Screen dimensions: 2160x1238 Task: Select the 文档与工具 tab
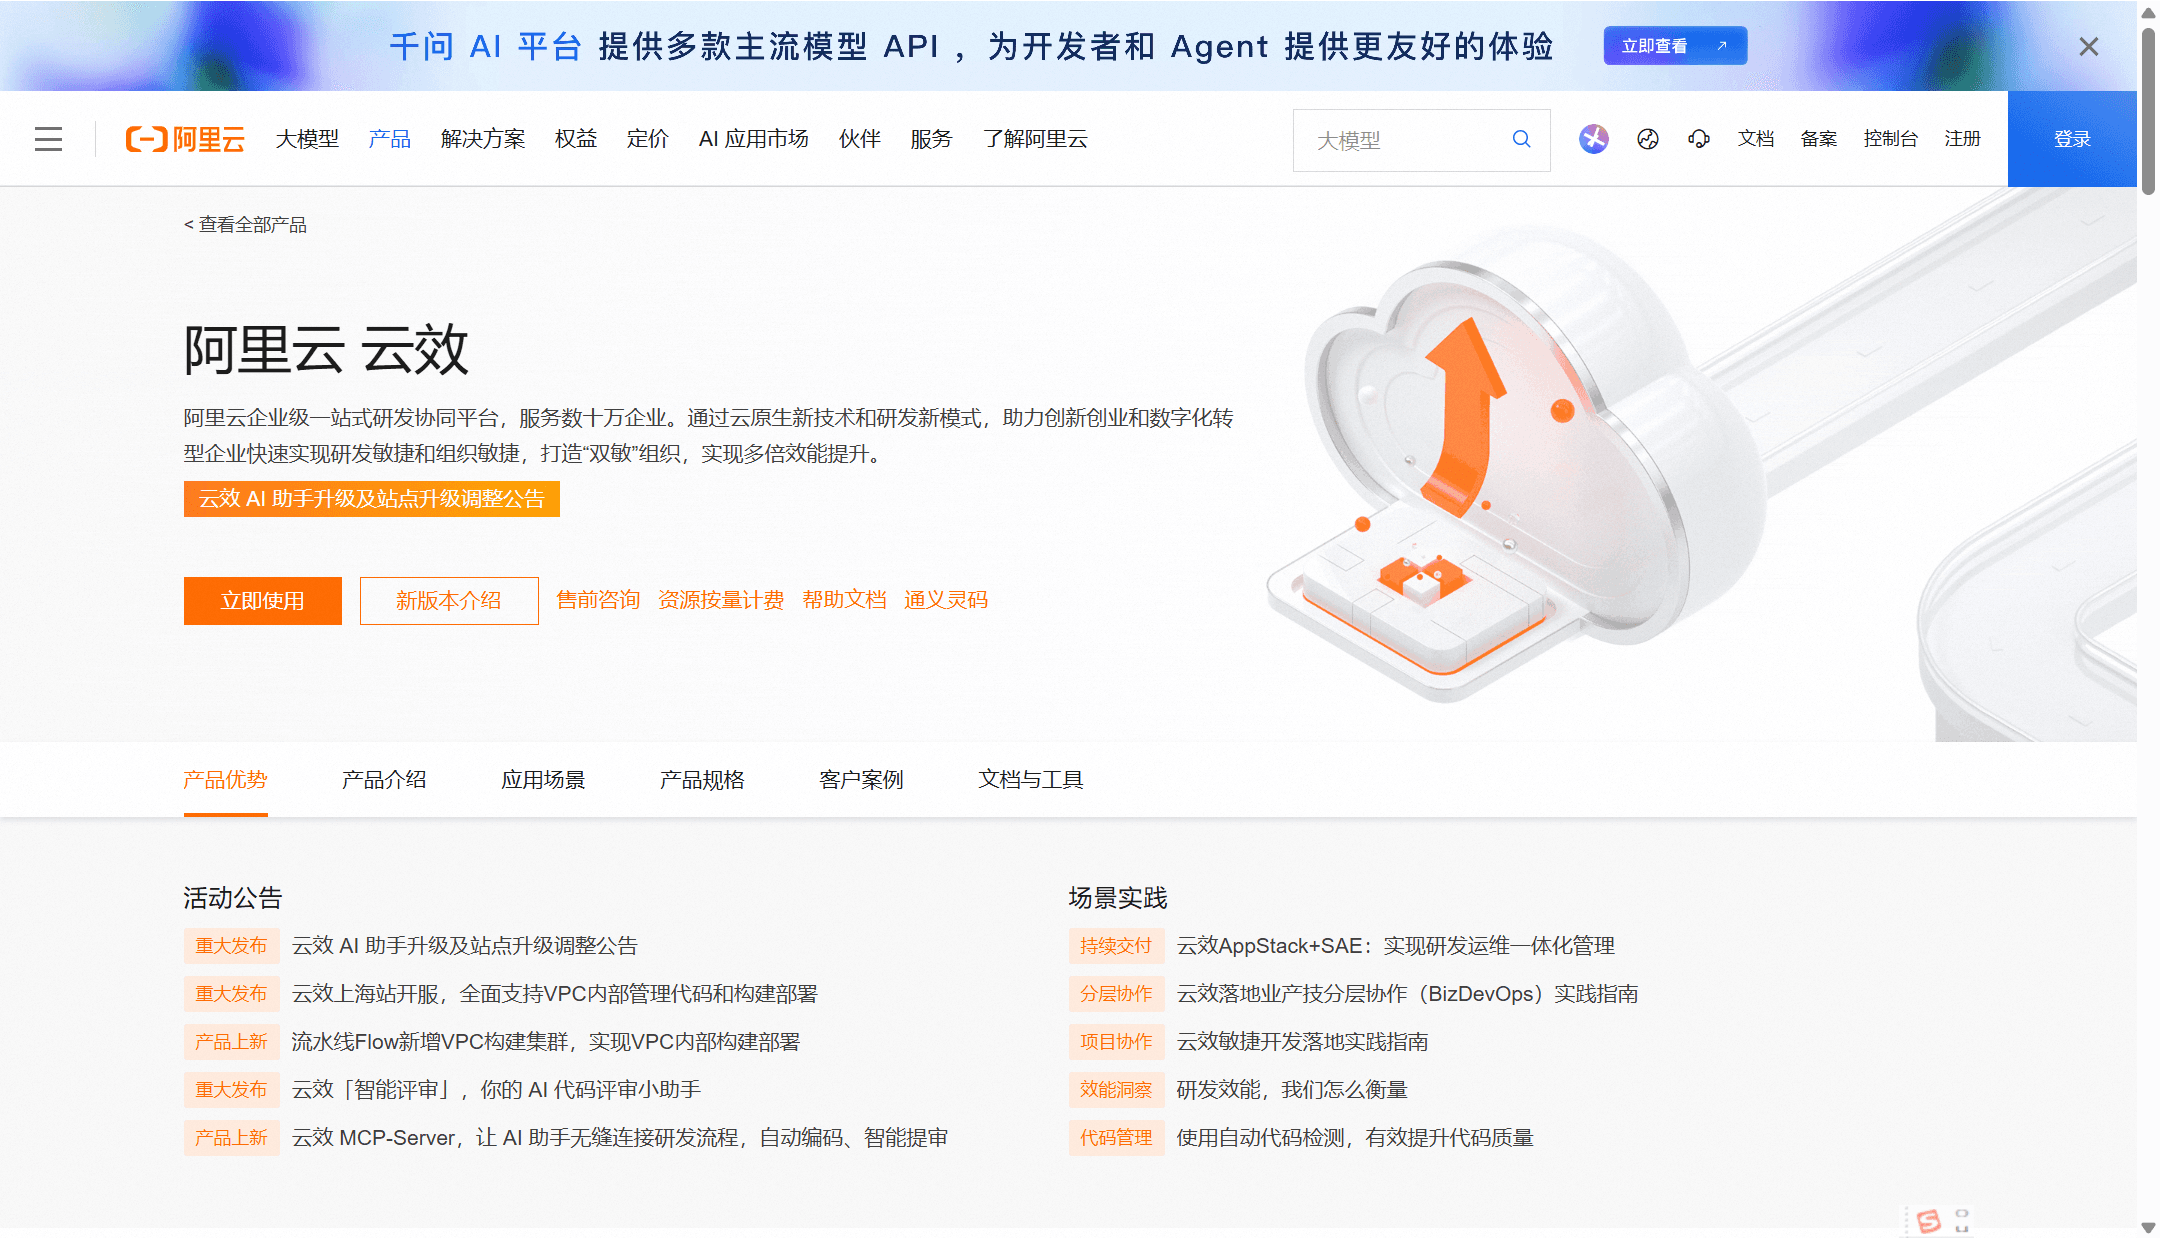pyautogui.click(x=1031, y=780)
